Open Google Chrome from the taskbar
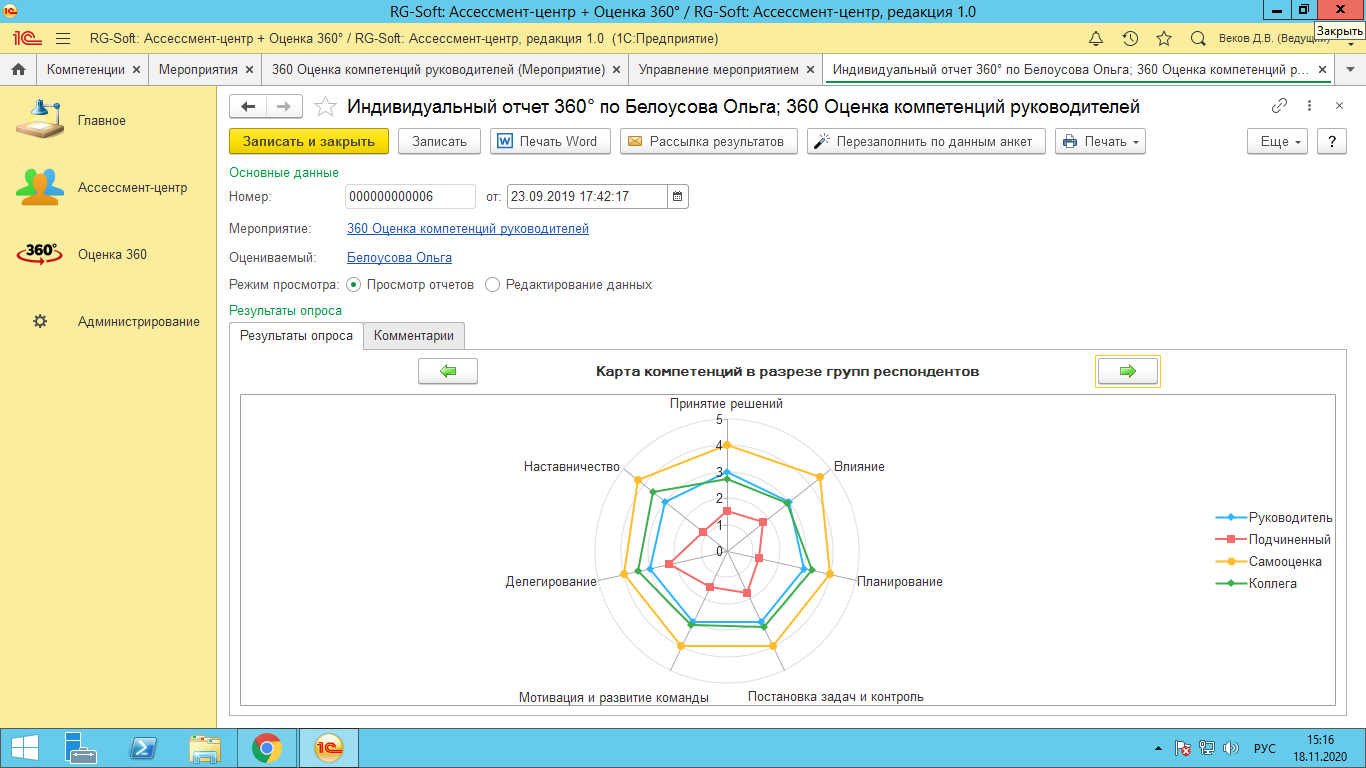 [x=267, y=748]
